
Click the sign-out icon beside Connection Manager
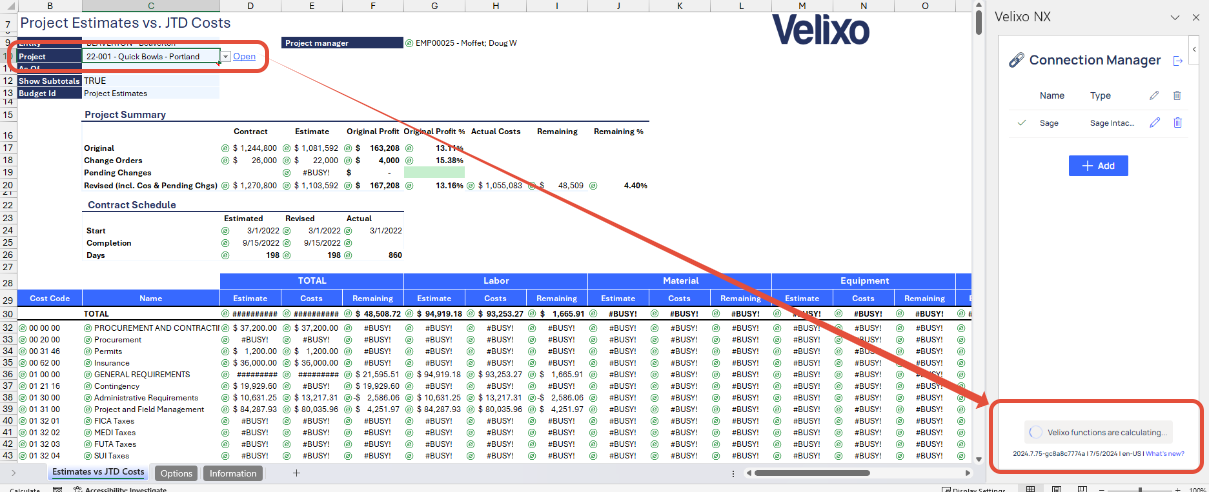pyautogui.click(x=1177, y=61)
